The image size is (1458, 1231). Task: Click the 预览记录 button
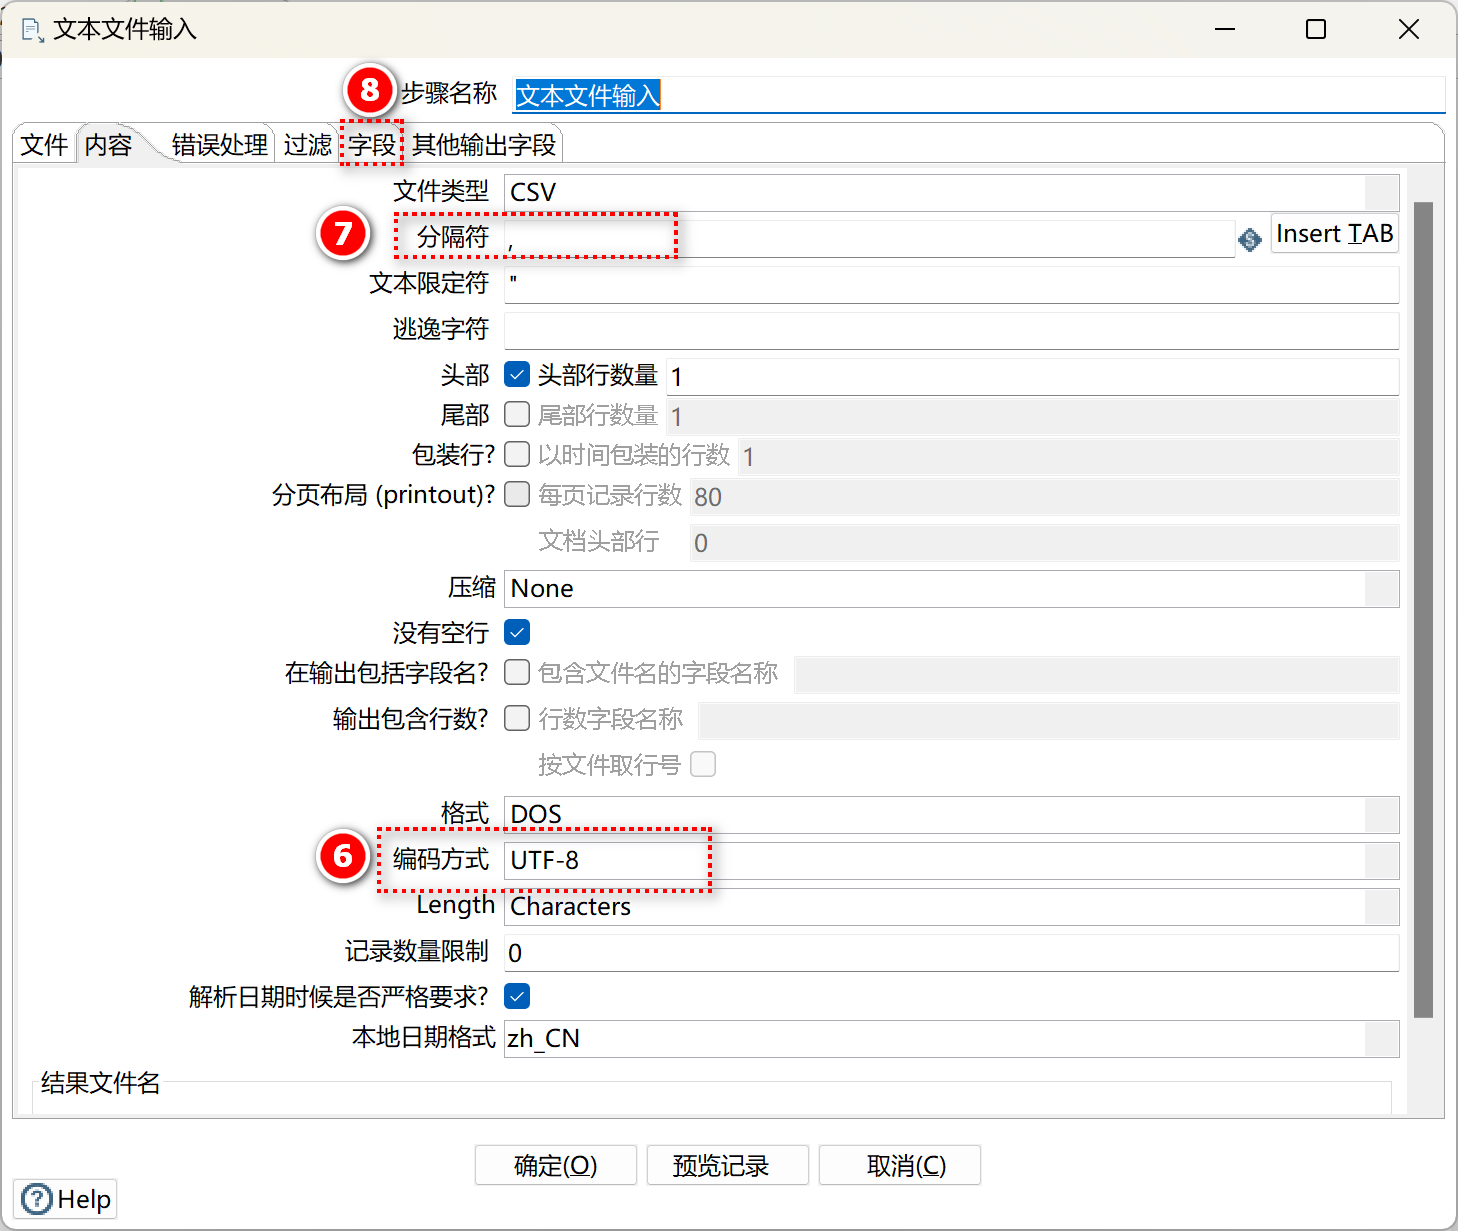[727, 1165]
